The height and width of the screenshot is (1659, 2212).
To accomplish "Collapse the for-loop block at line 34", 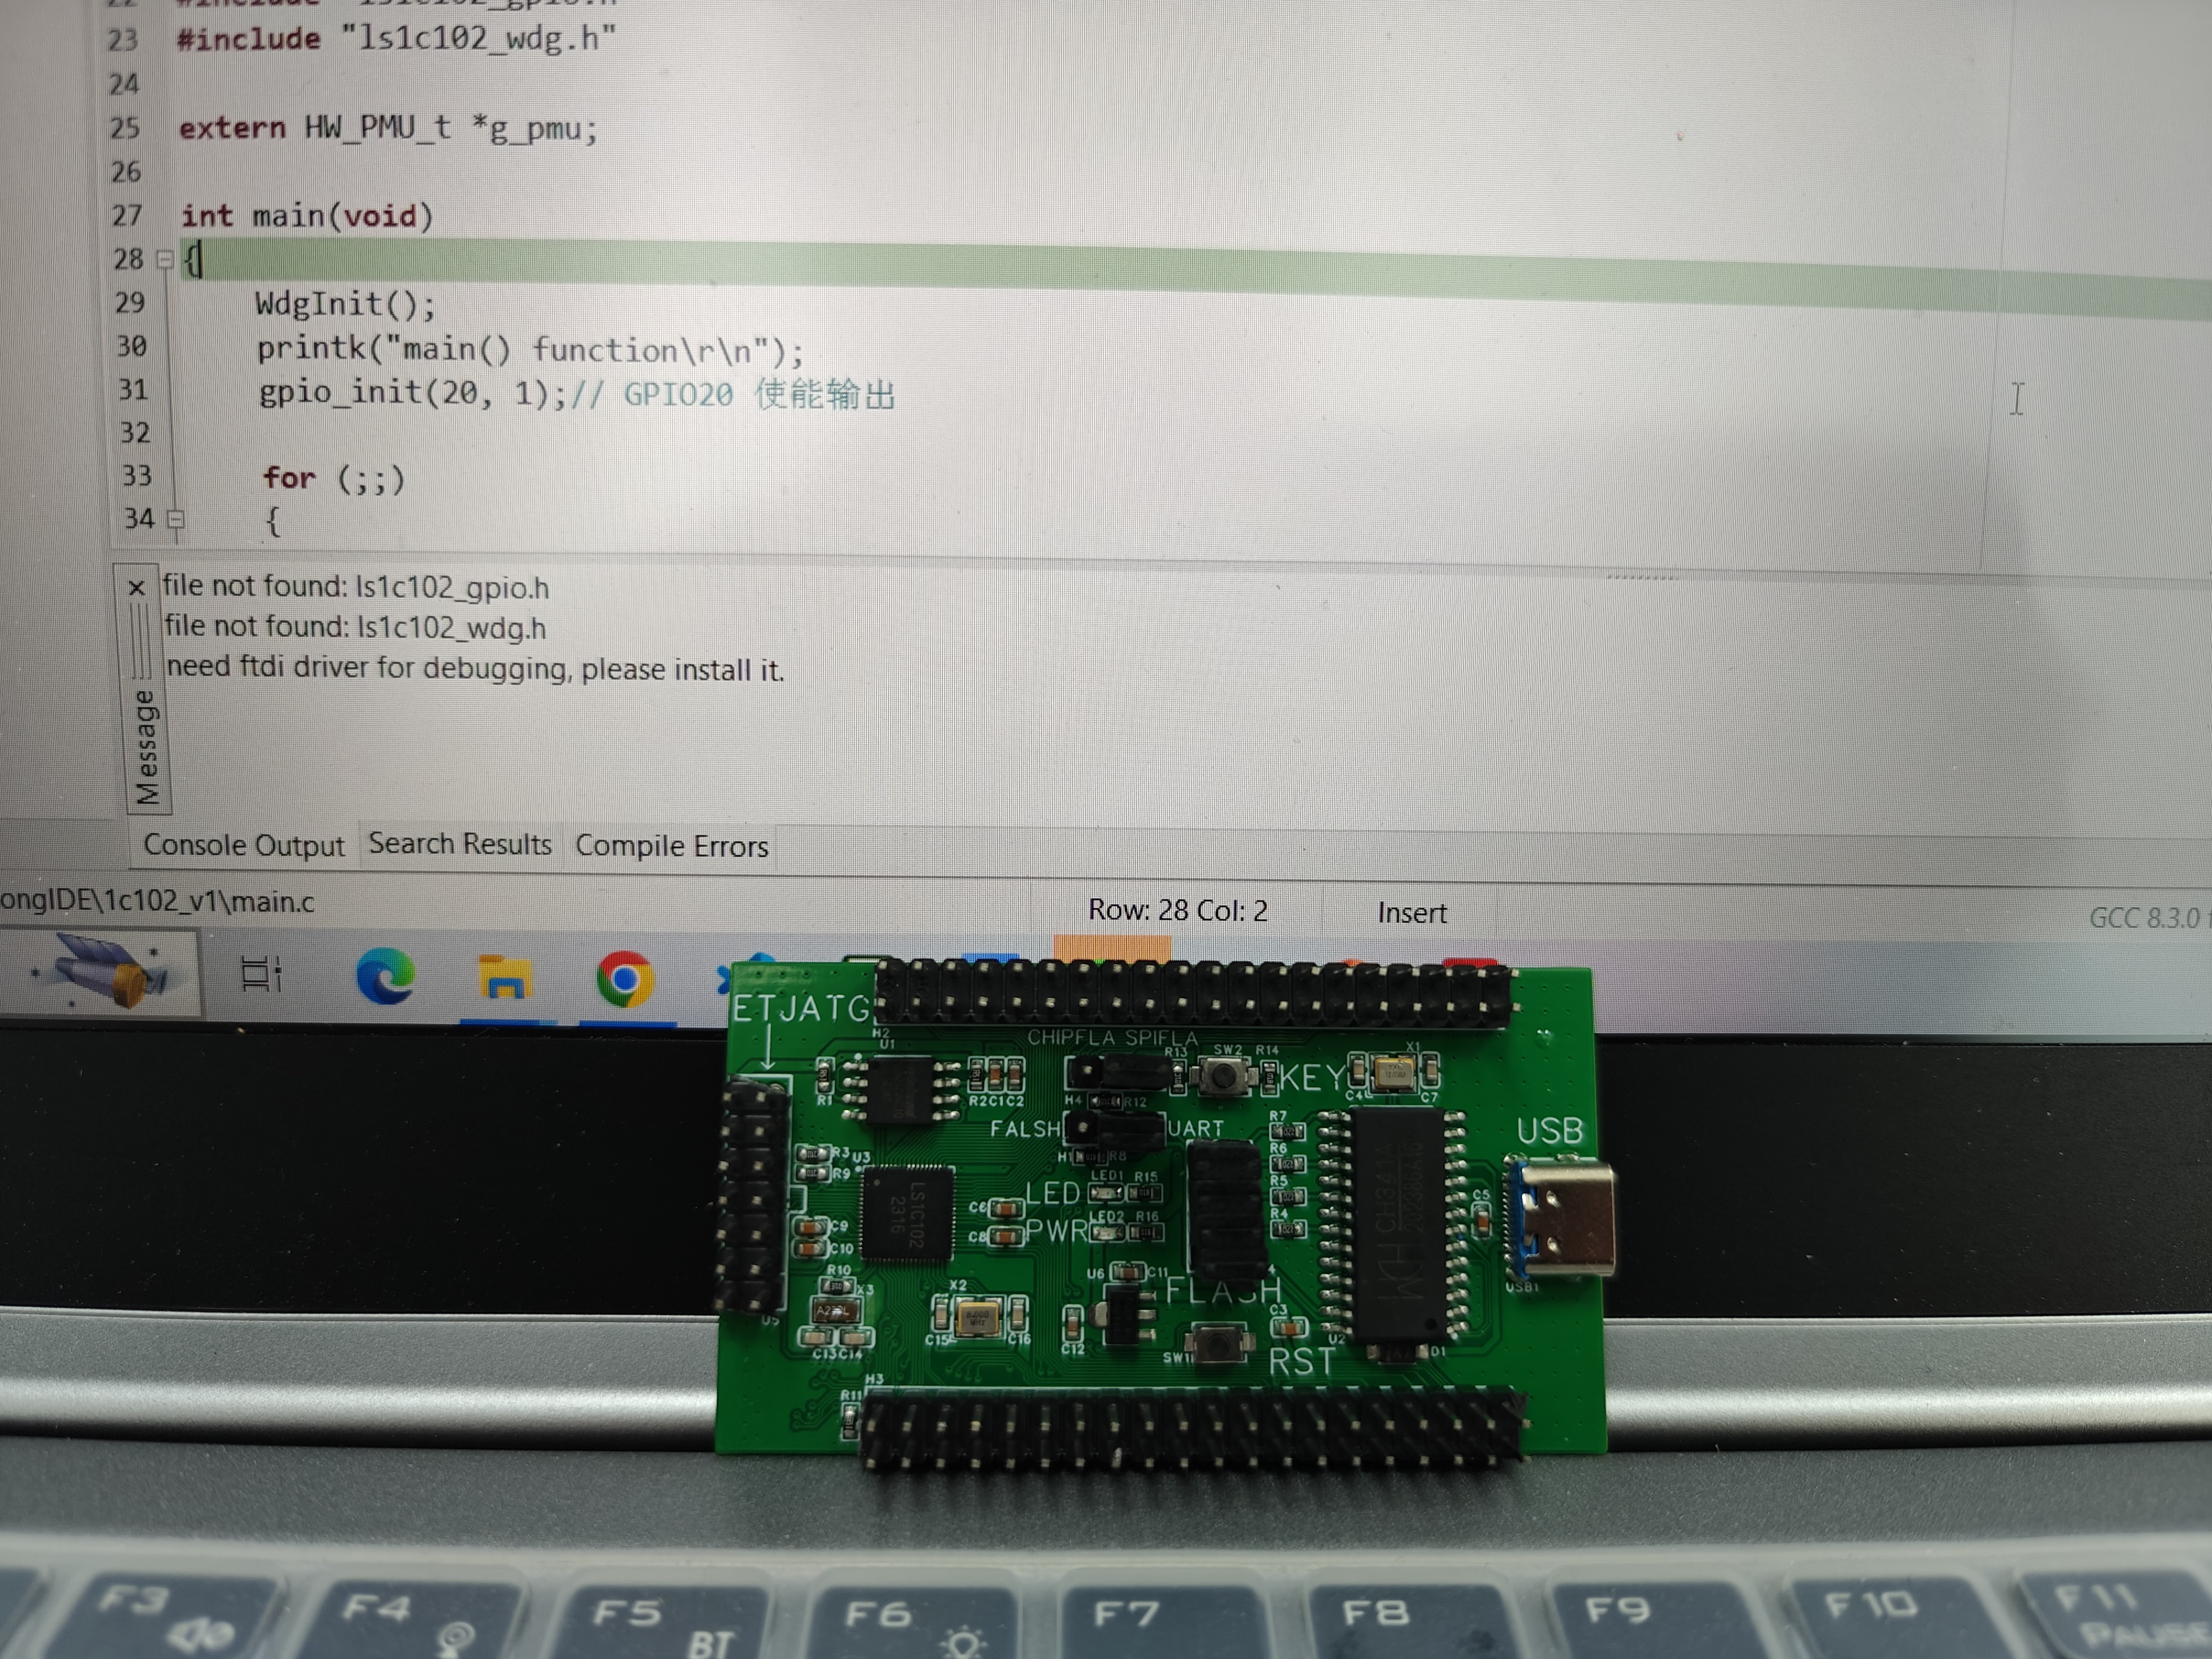I will tap(176, 519).
